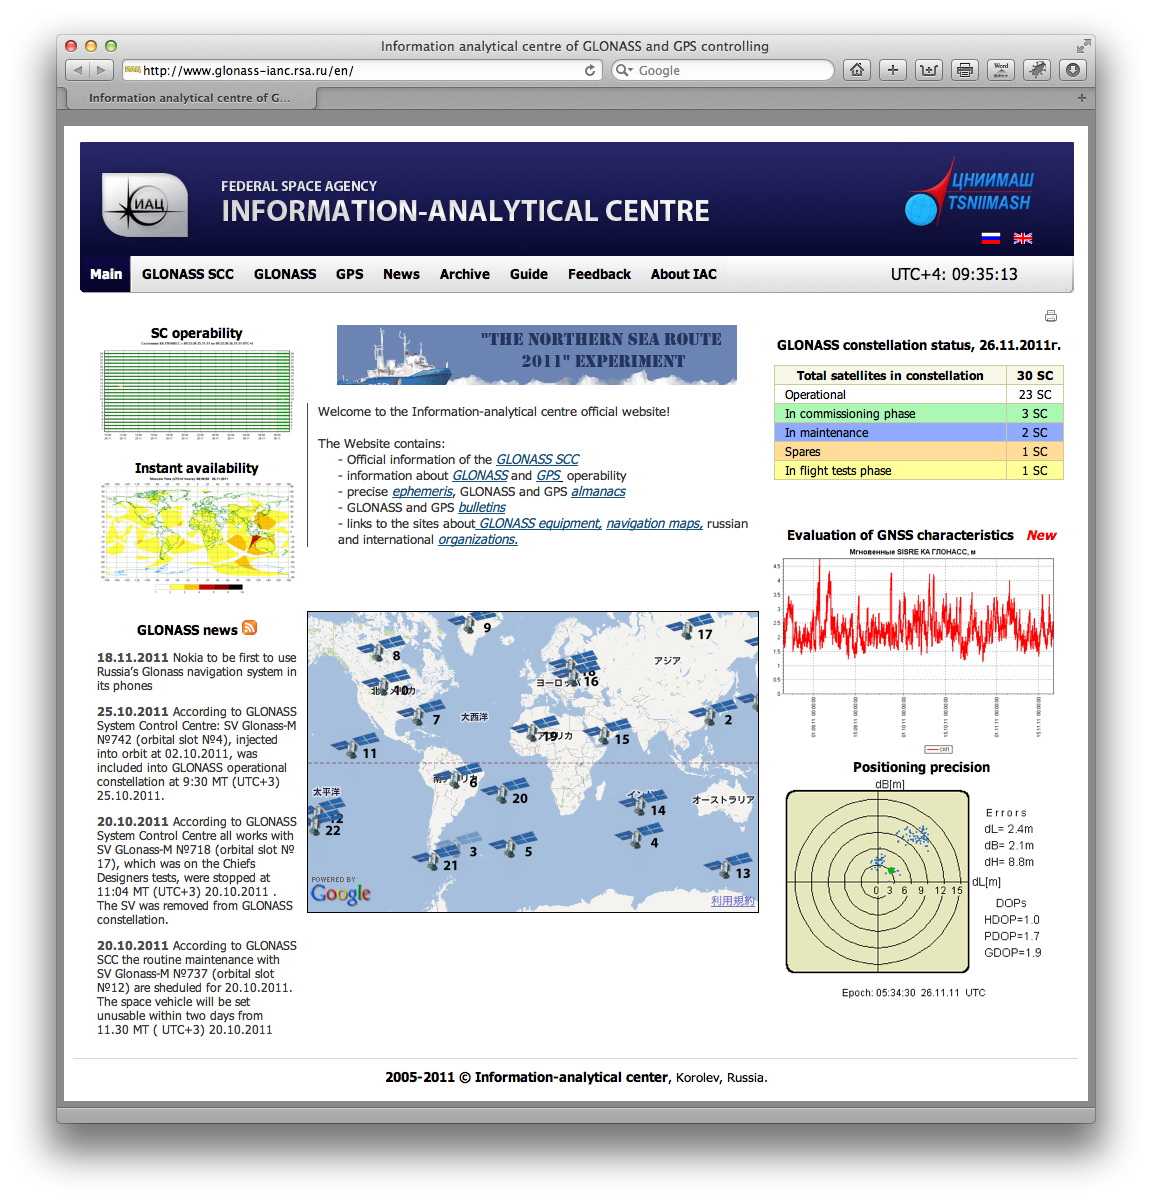
Task: Open a new tab with the plus
Action: tap(1081, 98)
